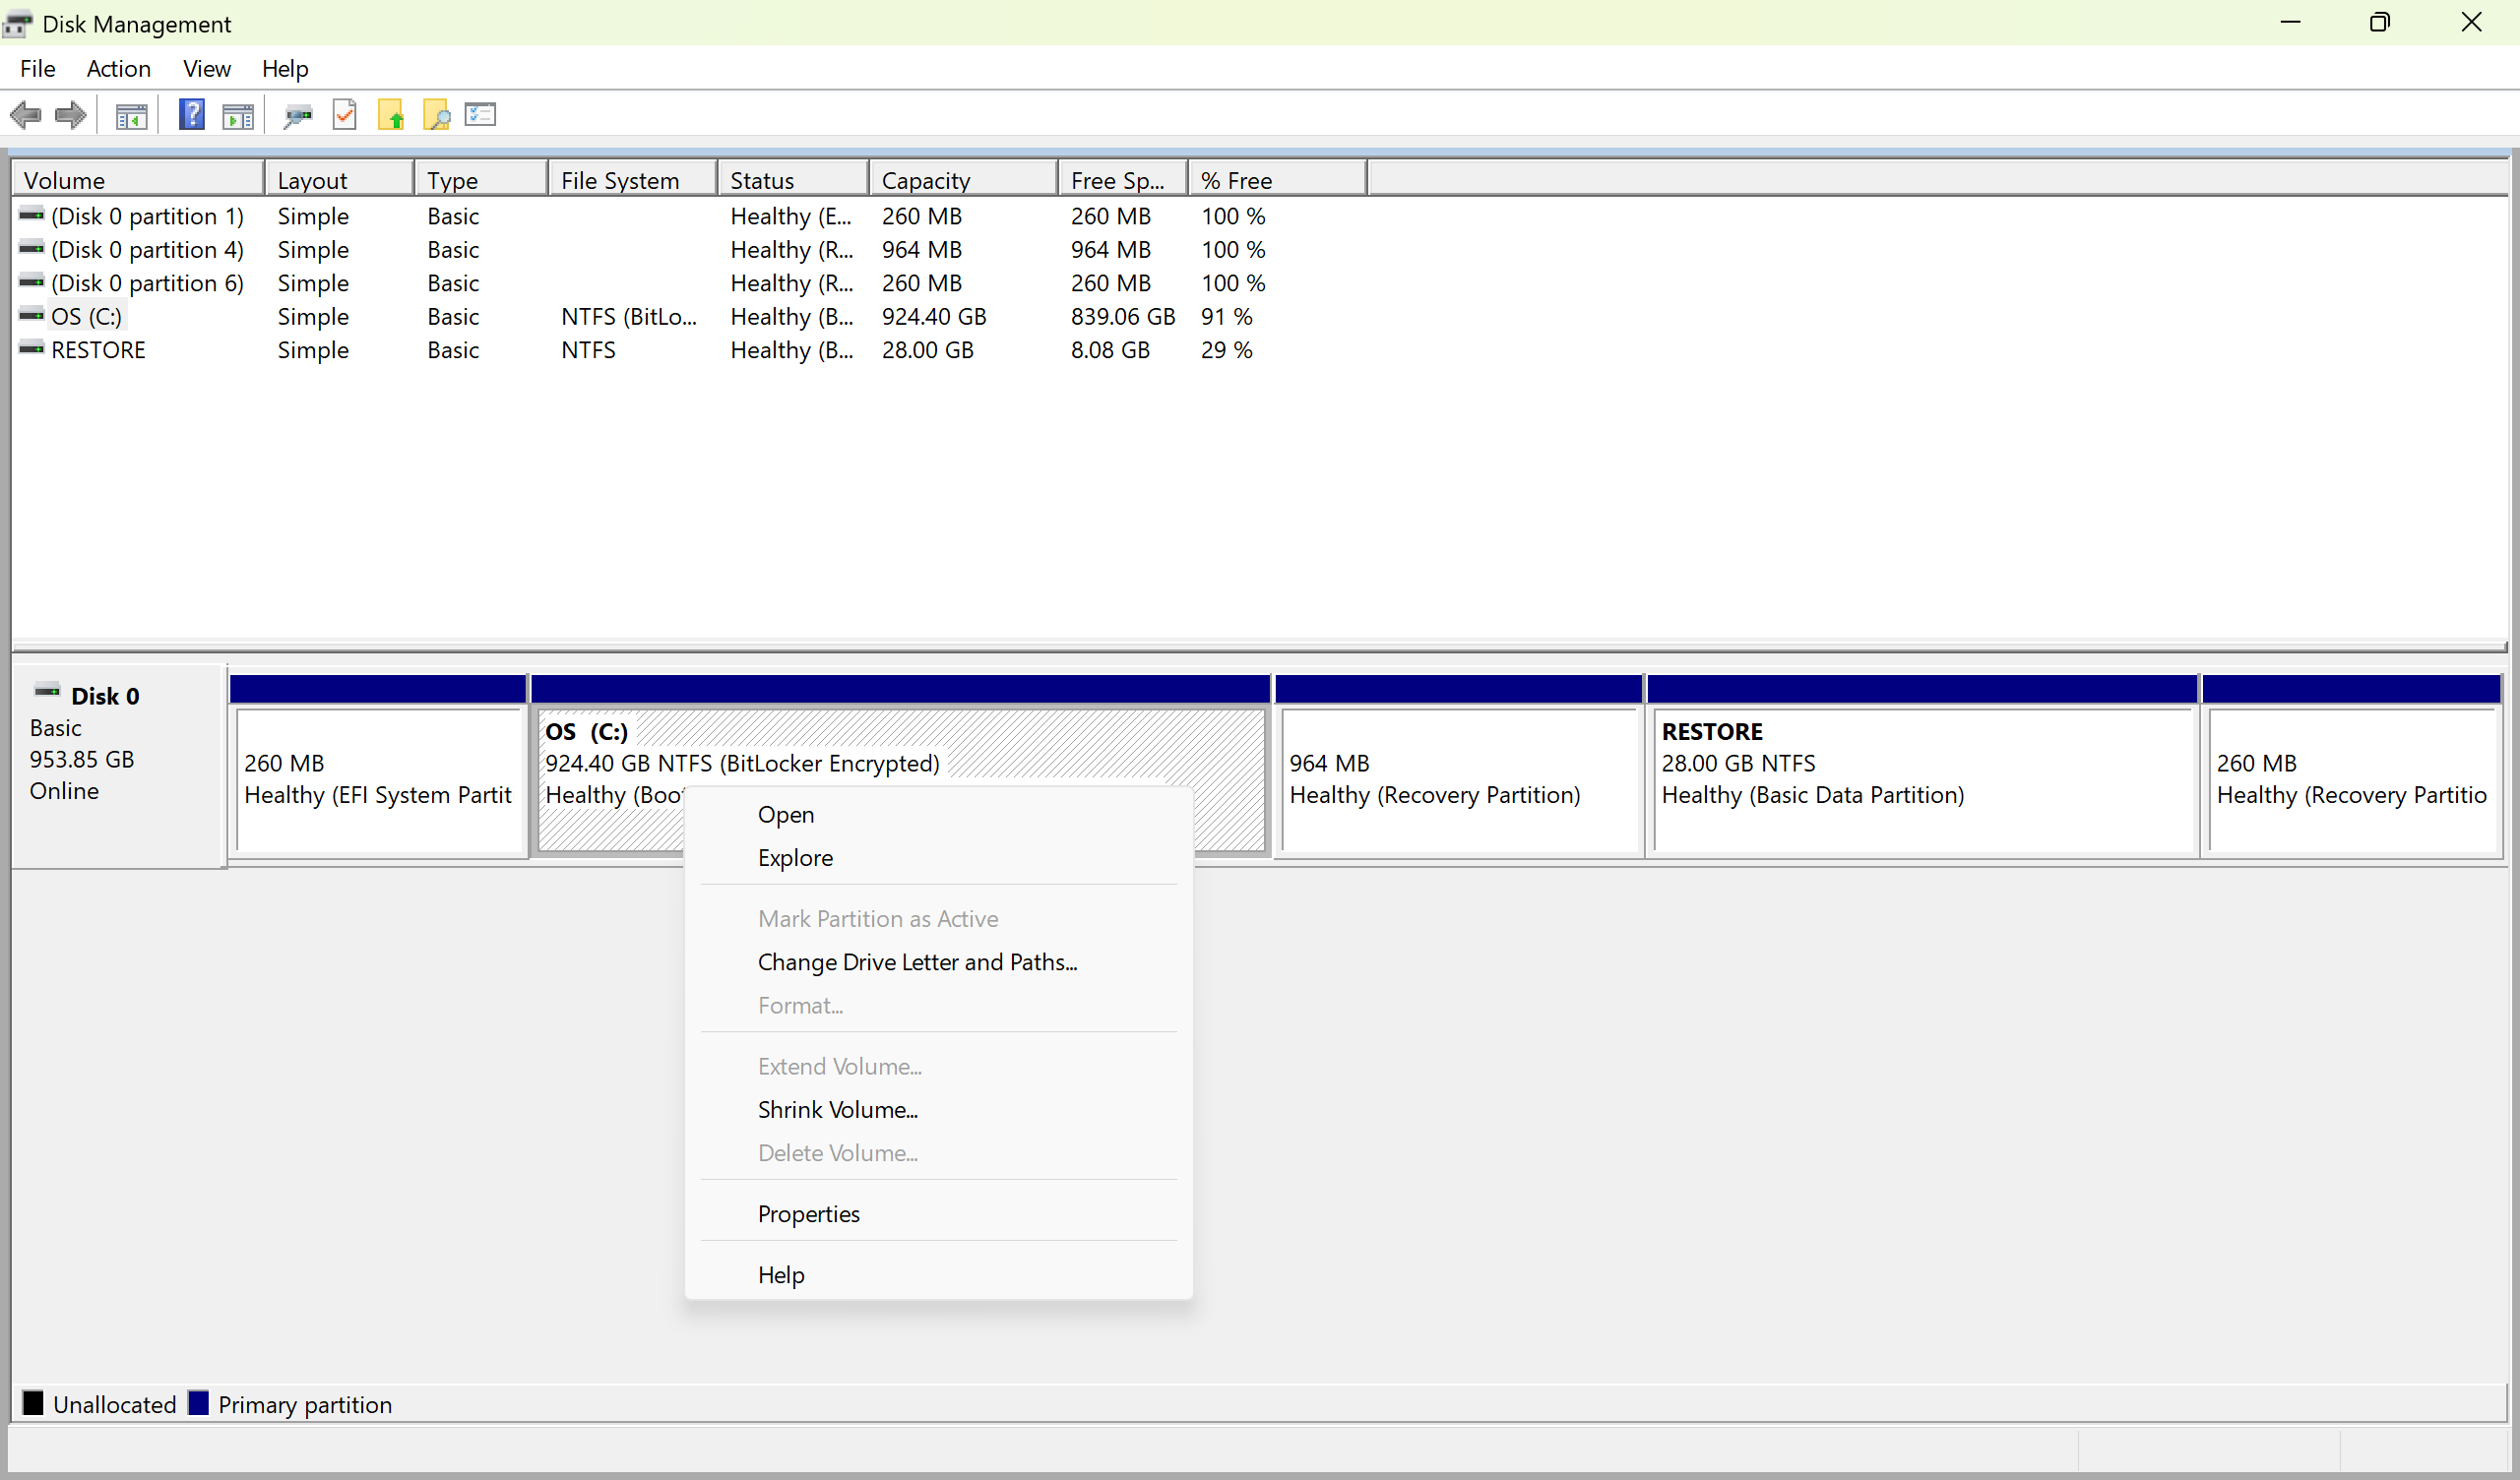This screenshot has width=2520, height=1480.
Task: Click drive icon beside OS (C:) row
Action: click(x=31, y=315)
